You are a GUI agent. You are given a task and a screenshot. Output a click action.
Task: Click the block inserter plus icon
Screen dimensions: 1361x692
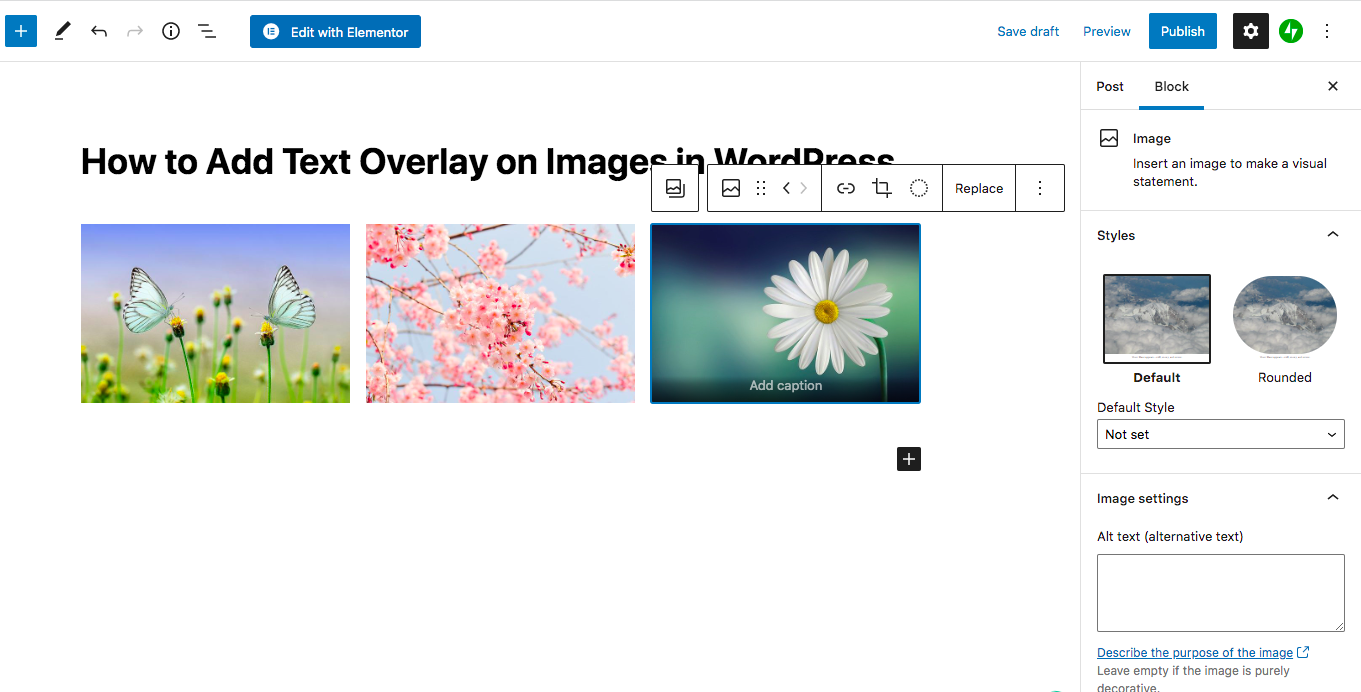point(21,31)
